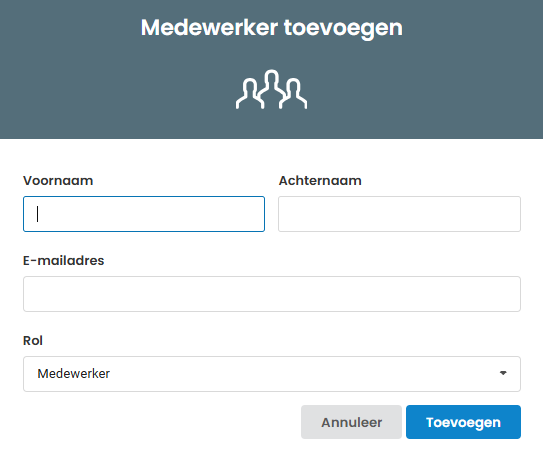Cancel via the Annuleer button
The image size is (543, 460).
tap(351, 422)
